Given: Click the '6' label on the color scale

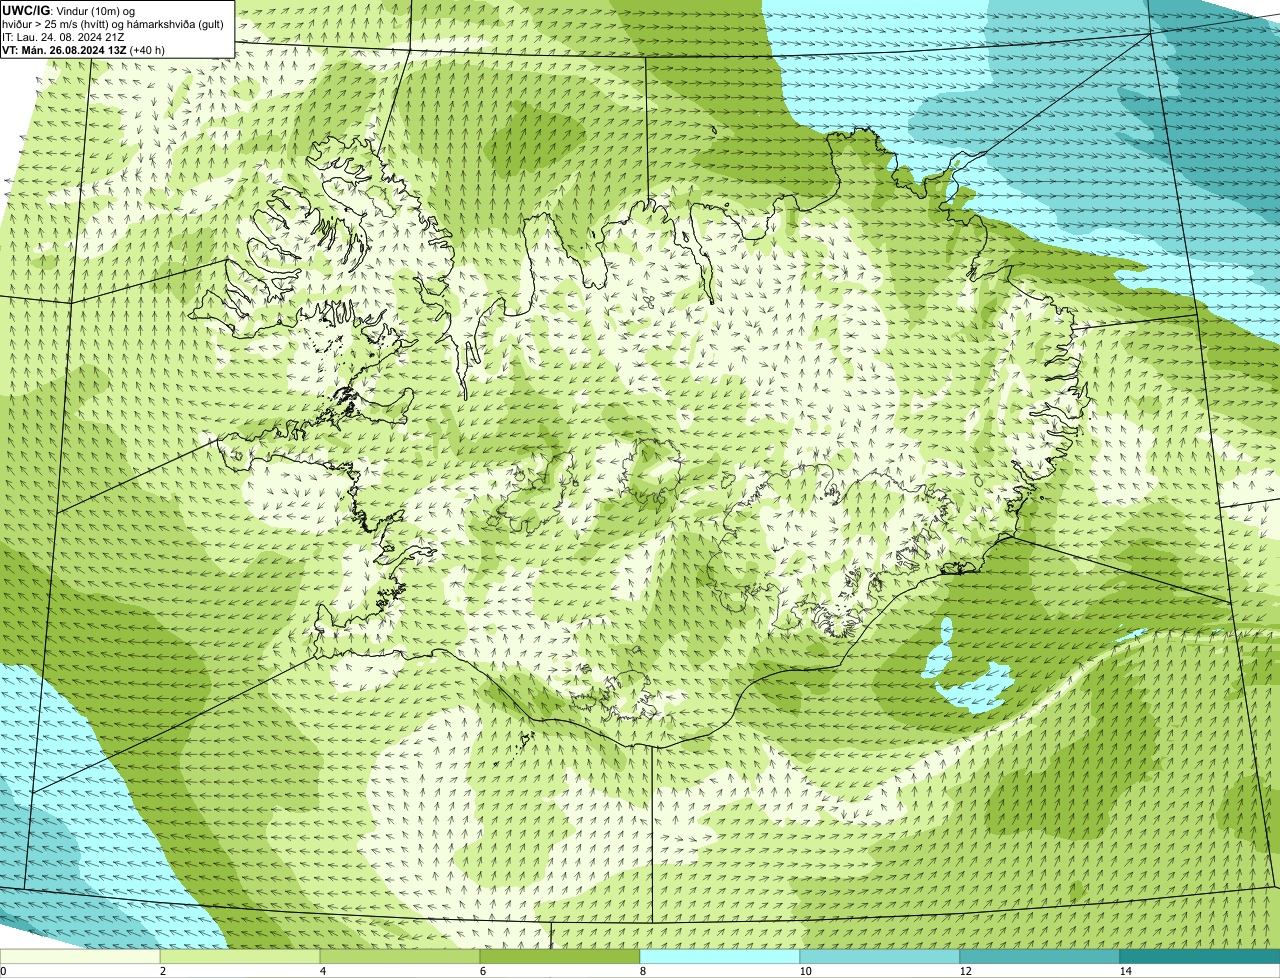Looking at the screenshot, I should click(483, 971).
